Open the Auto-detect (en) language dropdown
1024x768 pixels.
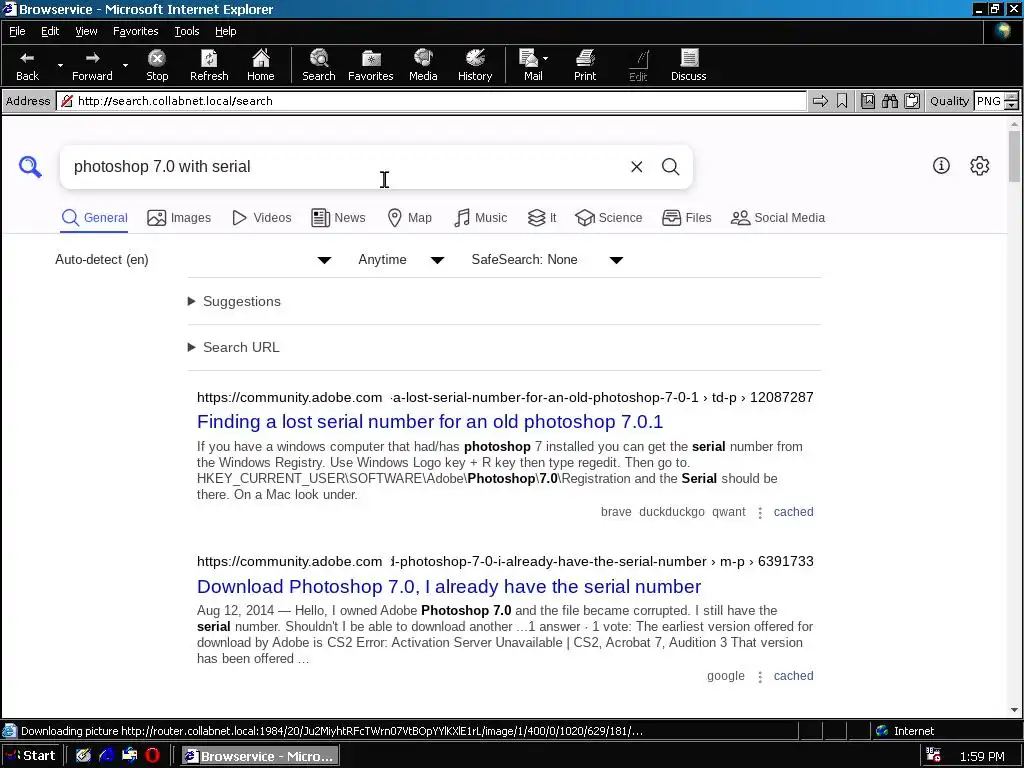(x=193, y=260)
